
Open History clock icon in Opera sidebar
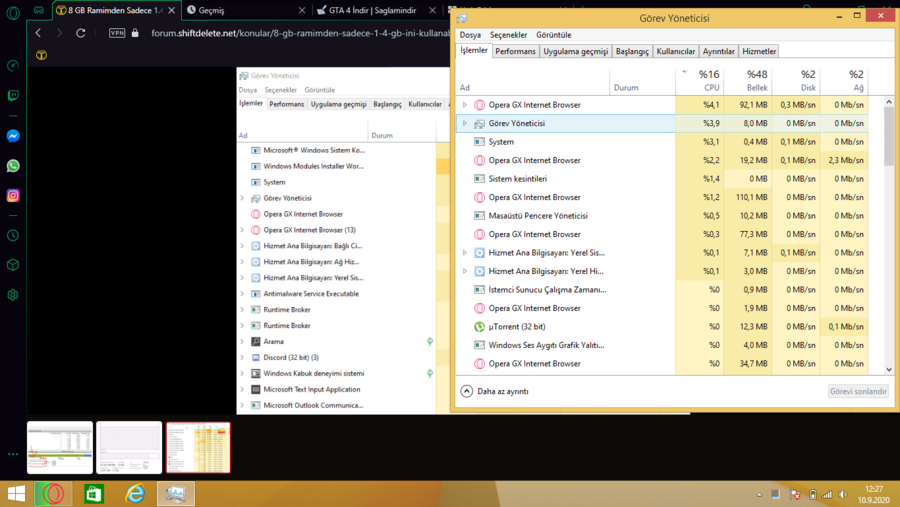coord(13,235)
